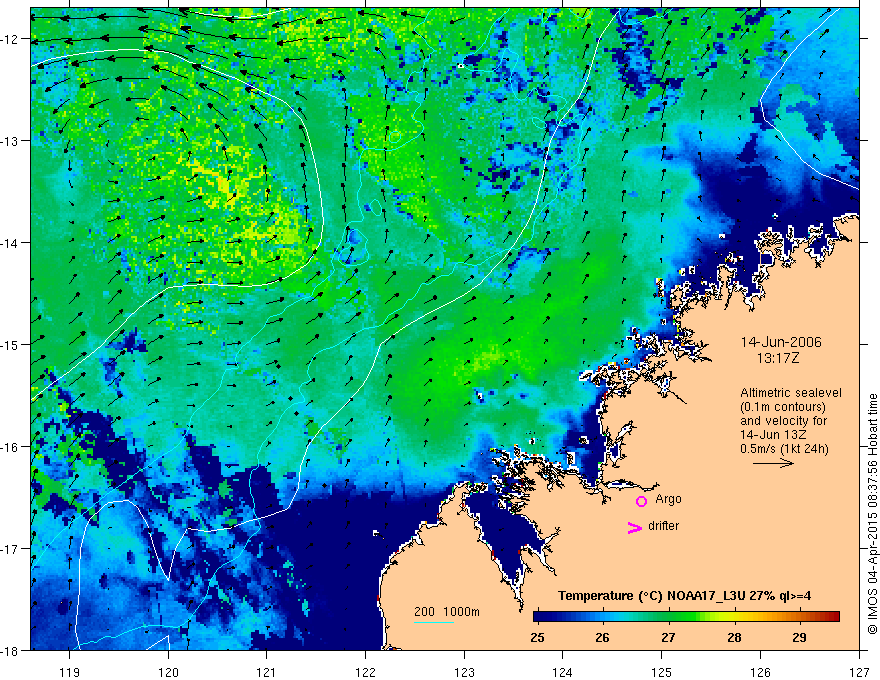This screenshot has width=880, height=680.
Task: Click color bar label '29'
Action: pyautogui.click(x=800, y=637)
